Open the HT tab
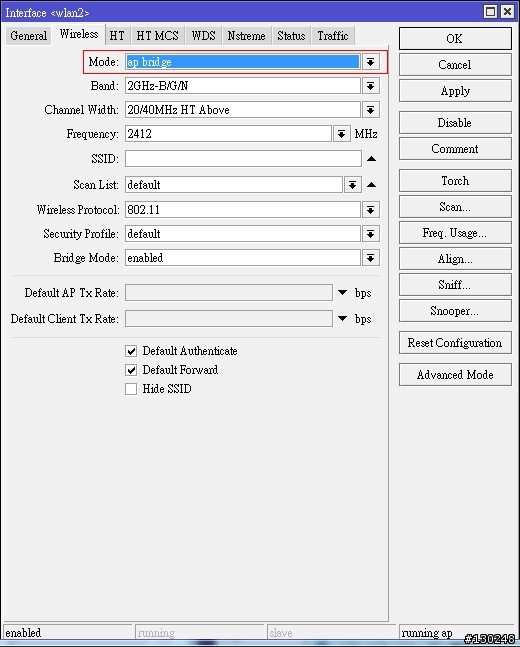Screen dimensions: 520x647 pyautogui.click(x=117, y=36)
